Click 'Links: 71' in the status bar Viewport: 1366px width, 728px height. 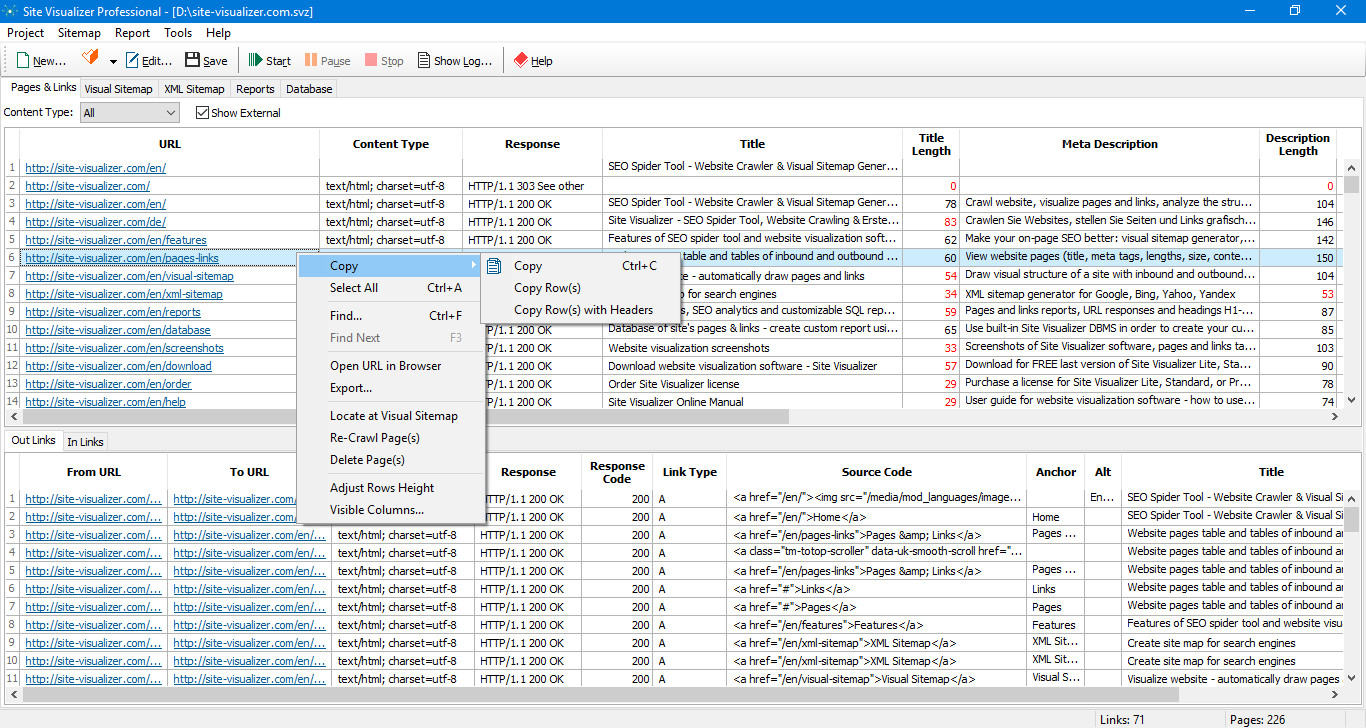1122,719
